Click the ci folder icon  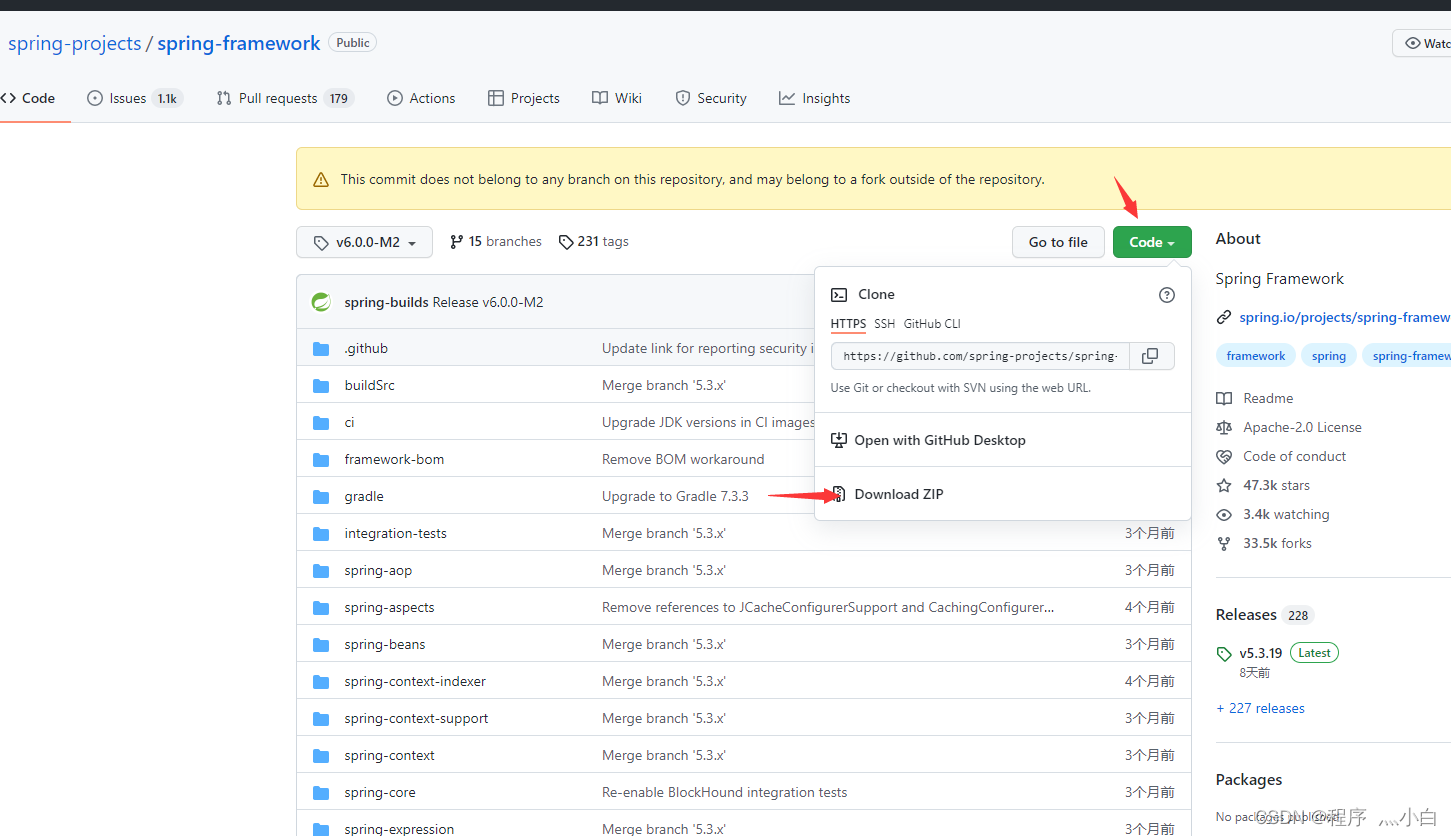[321, 423]
